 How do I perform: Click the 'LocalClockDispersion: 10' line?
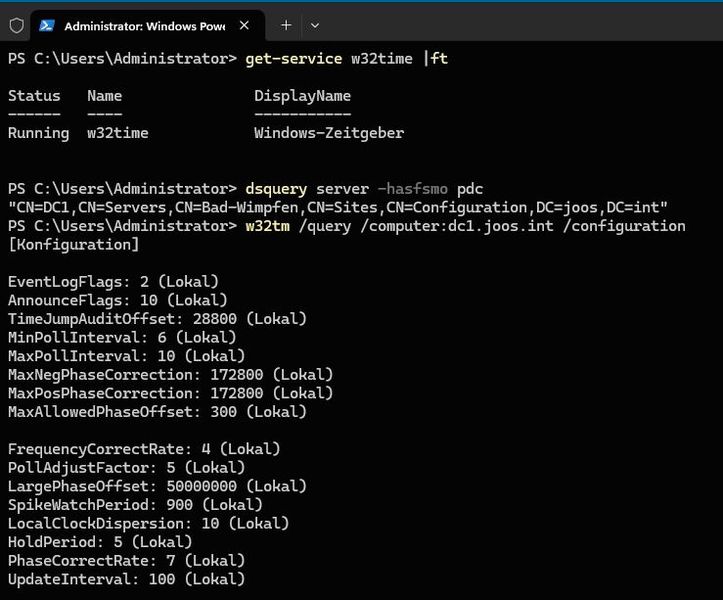[x=148, y=523]
